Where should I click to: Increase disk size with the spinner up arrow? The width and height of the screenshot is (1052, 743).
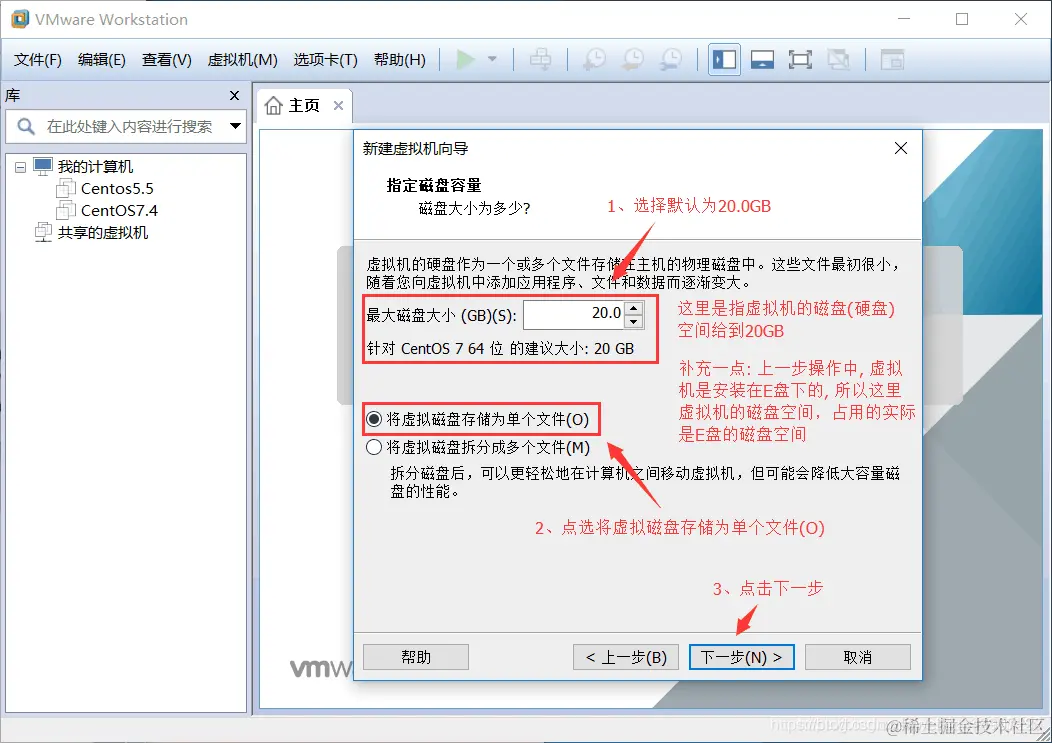pyautogui.click(x=634, y=309)
